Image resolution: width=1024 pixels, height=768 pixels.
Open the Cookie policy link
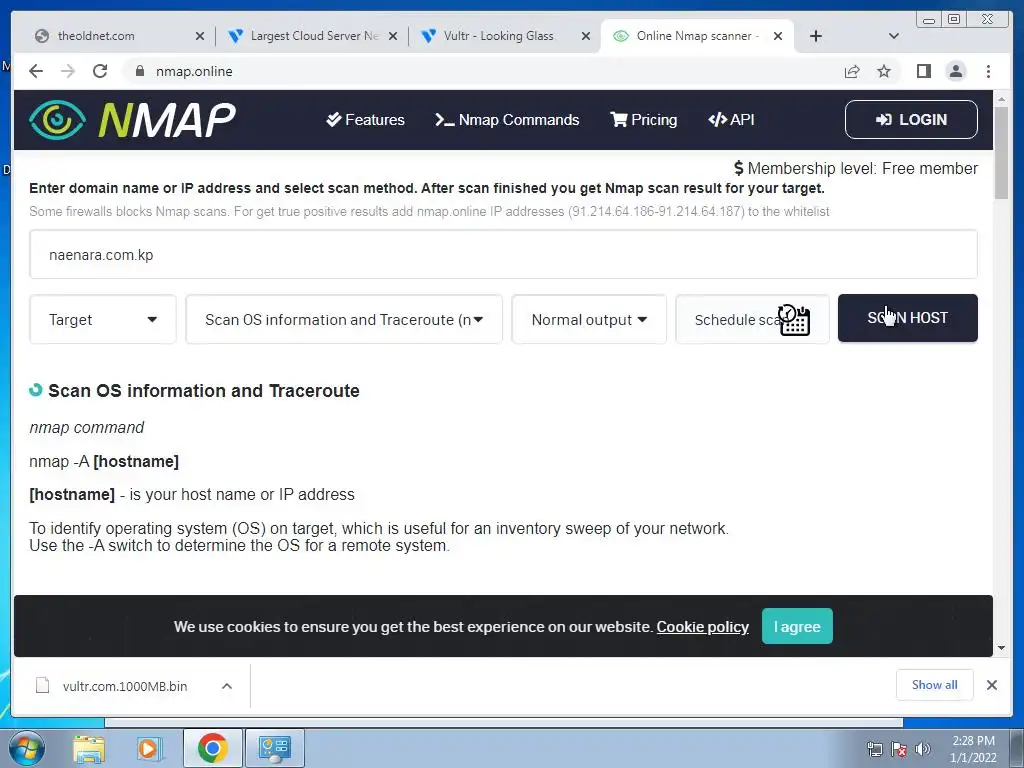[x=703, y=627]
